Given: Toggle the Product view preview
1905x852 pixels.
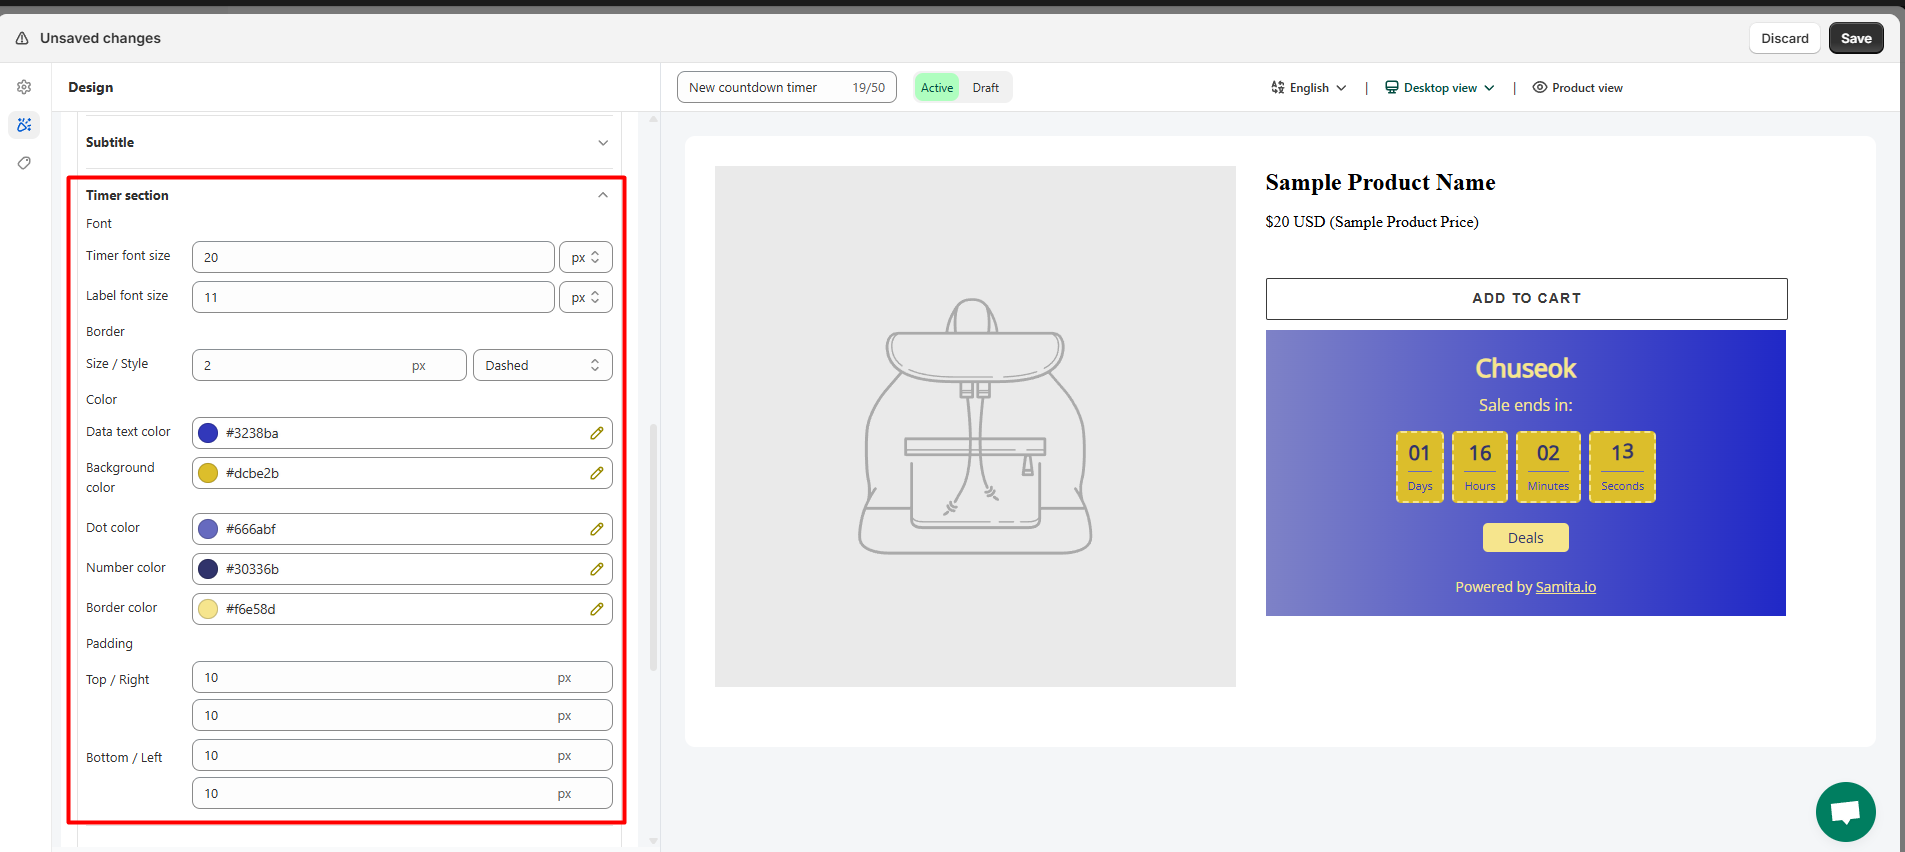Looking at the screenshot, I should pos(1577,88).
